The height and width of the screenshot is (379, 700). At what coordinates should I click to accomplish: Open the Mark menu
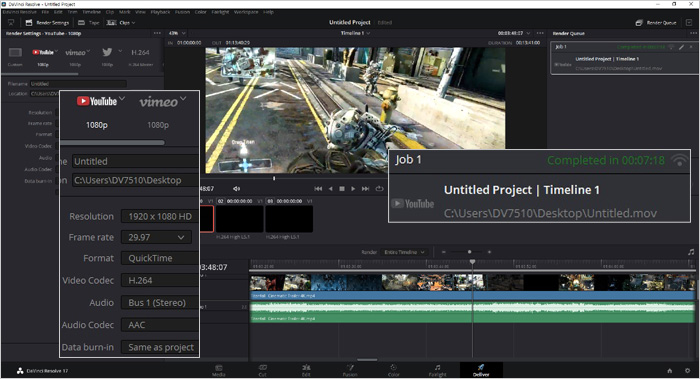125,12
